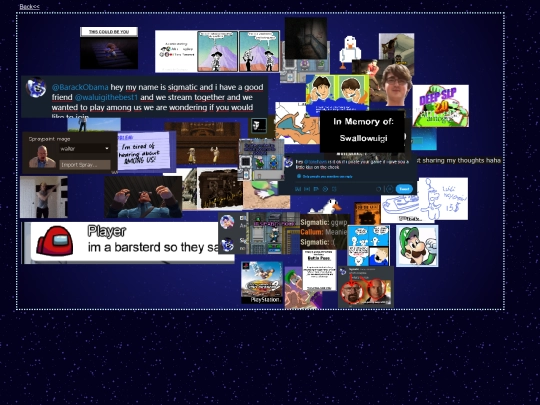The height and width of the screenshot is (405, 540).
Task: Click the photo of guy with glasses
Action: pos(397,84)
